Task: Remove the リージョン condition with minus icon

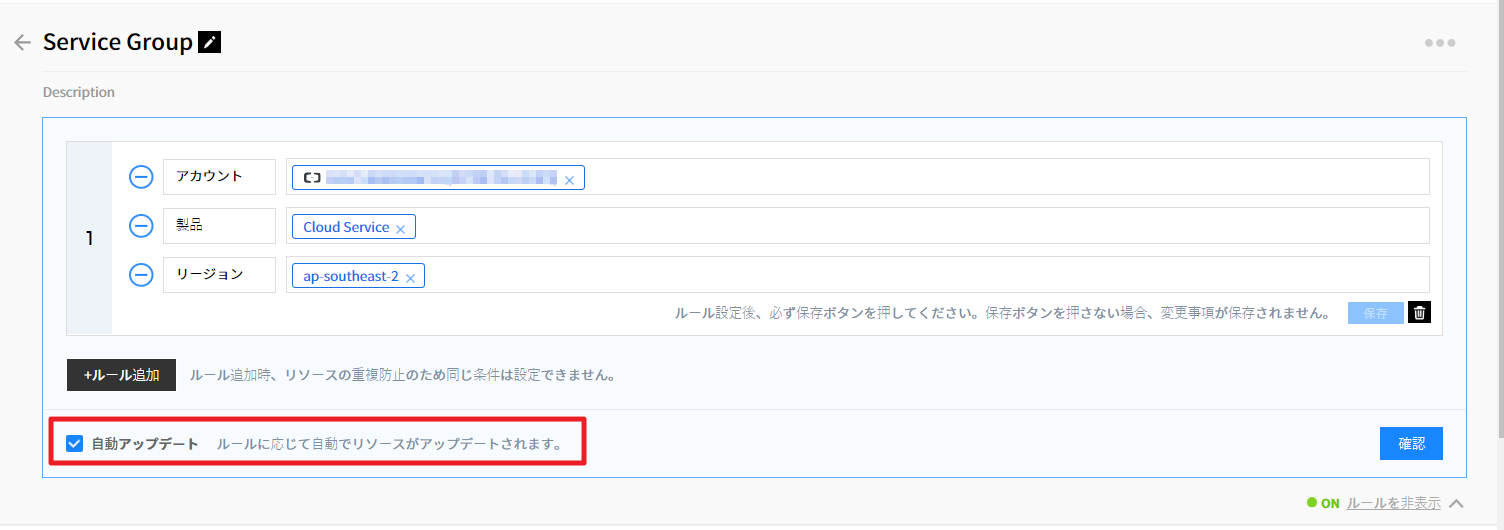Action: pos(141,275)
